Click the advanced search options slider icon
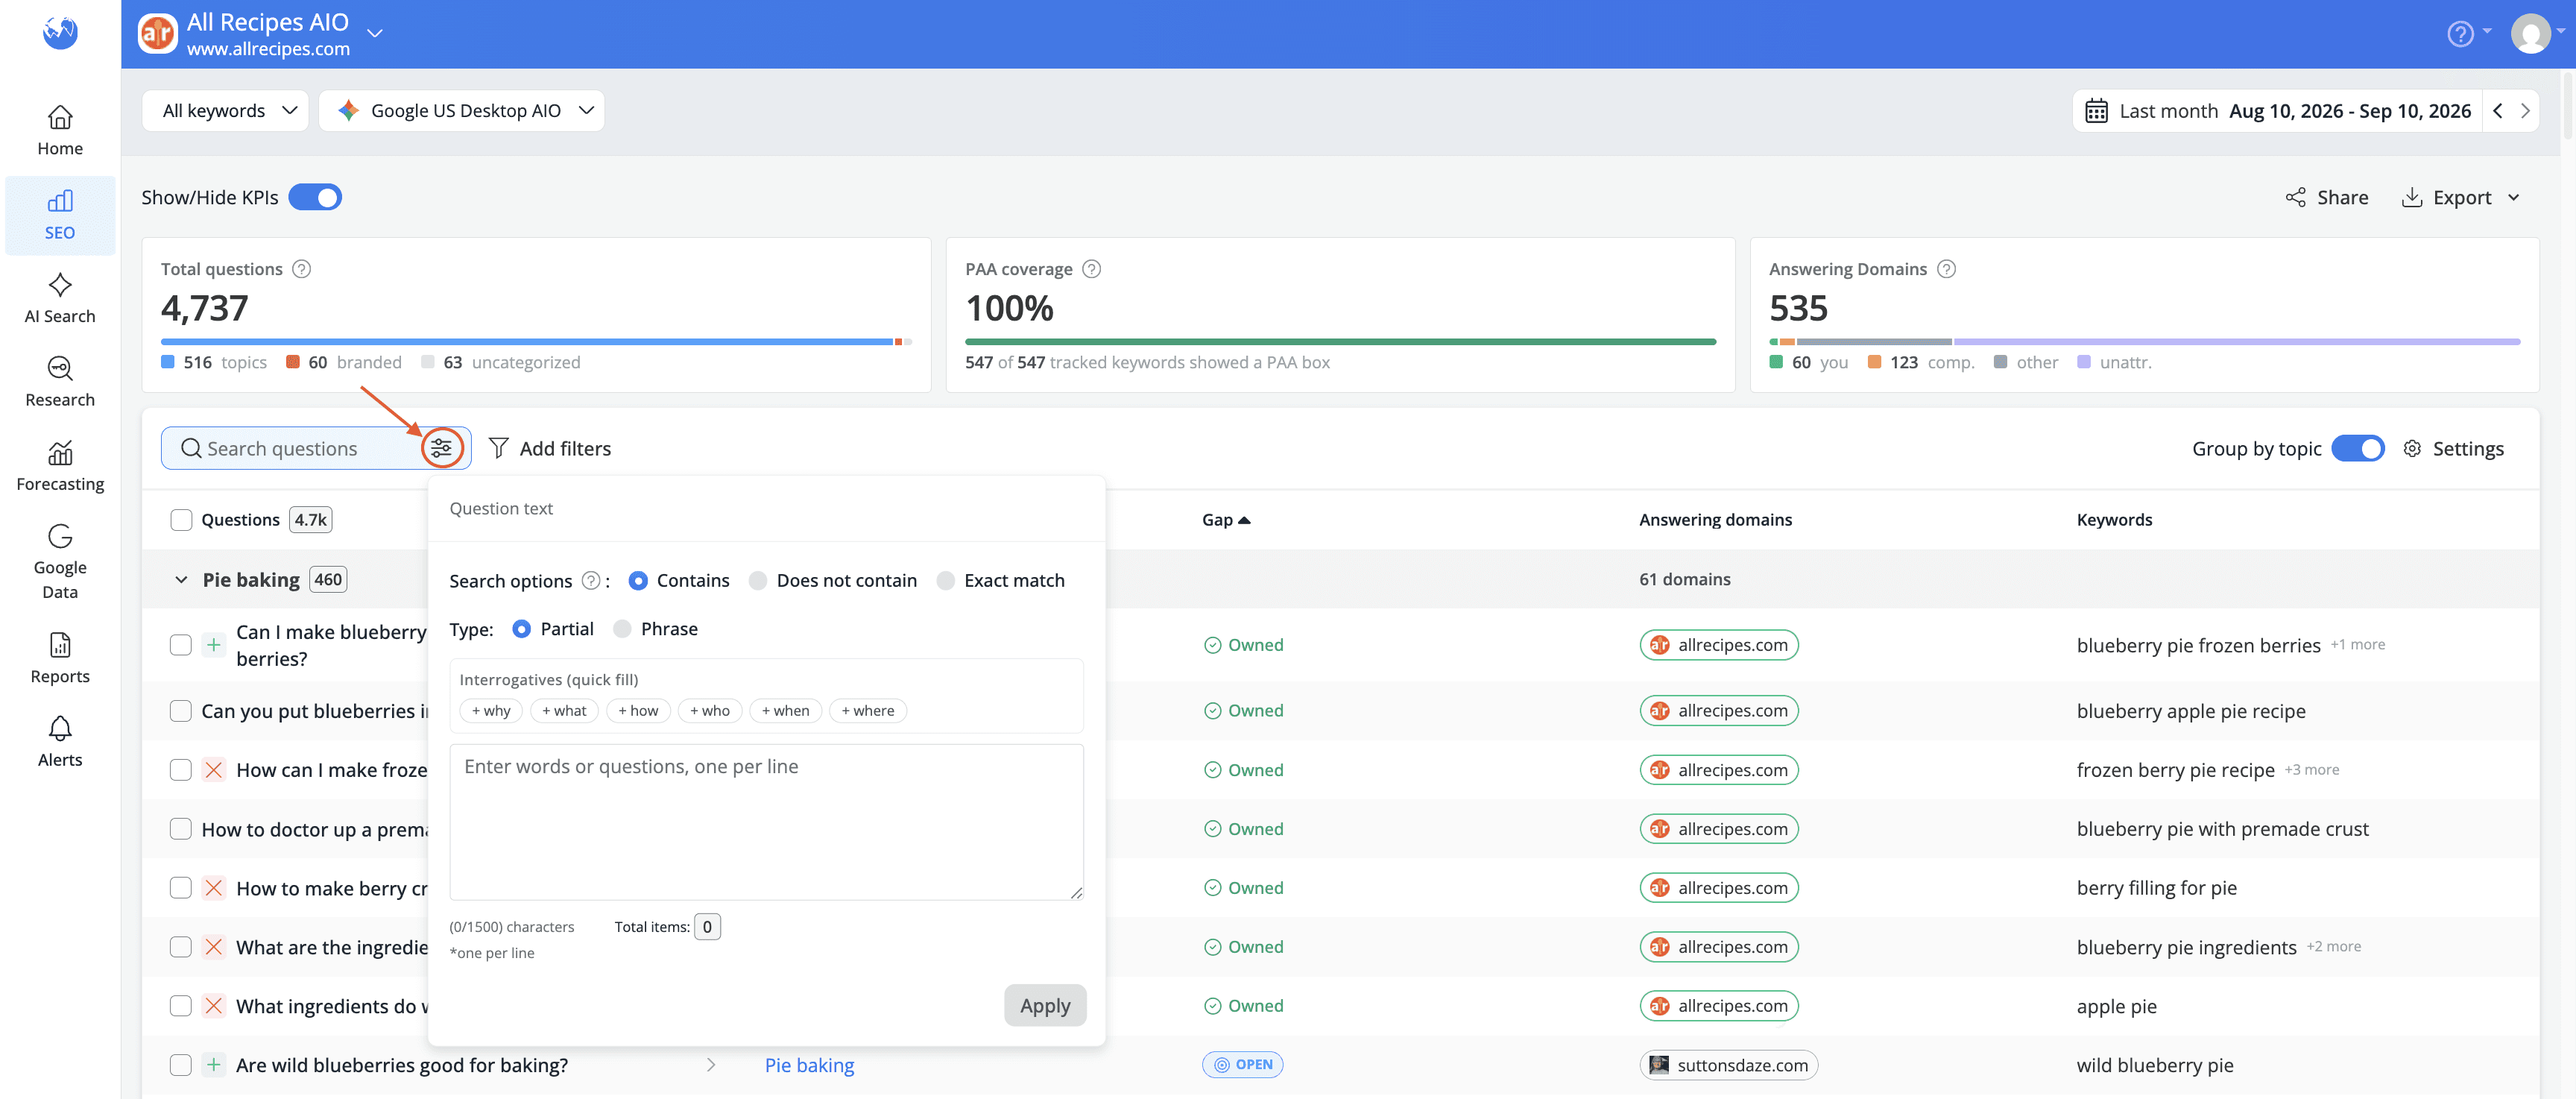 pyautogui.click(x=441, y=448)
